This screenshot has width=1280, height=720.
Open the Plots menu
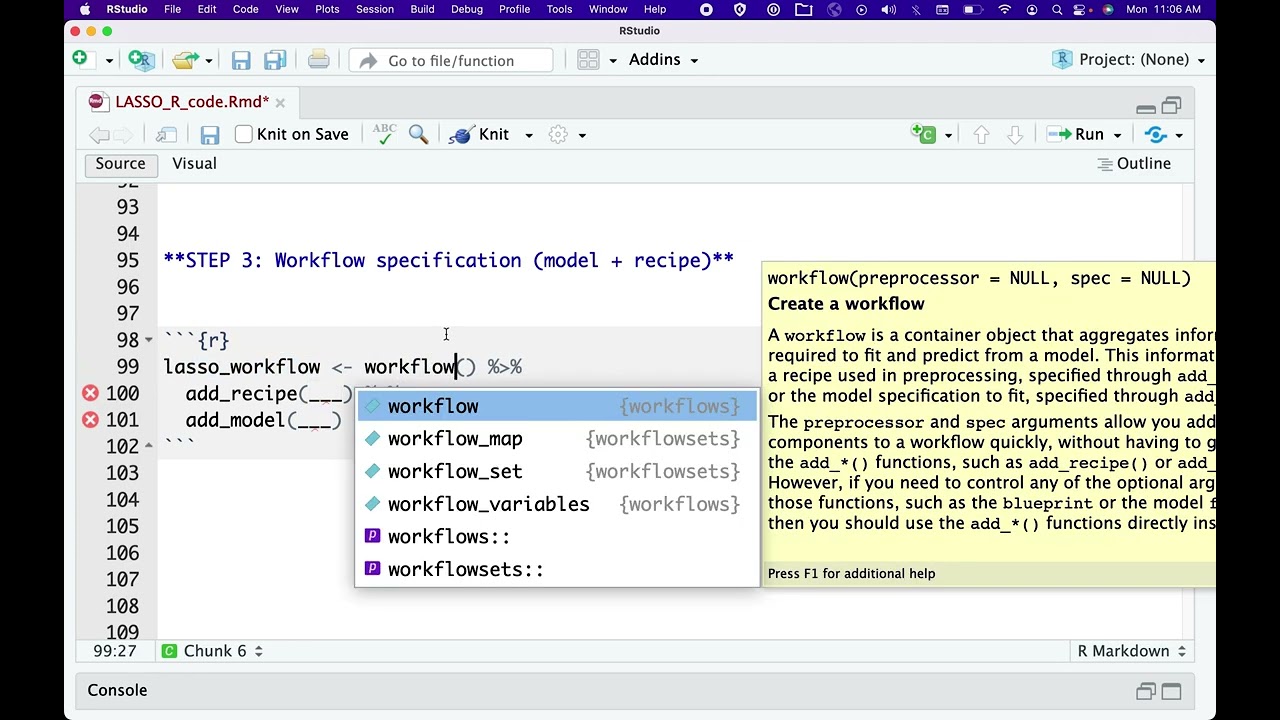click(327, 9)
